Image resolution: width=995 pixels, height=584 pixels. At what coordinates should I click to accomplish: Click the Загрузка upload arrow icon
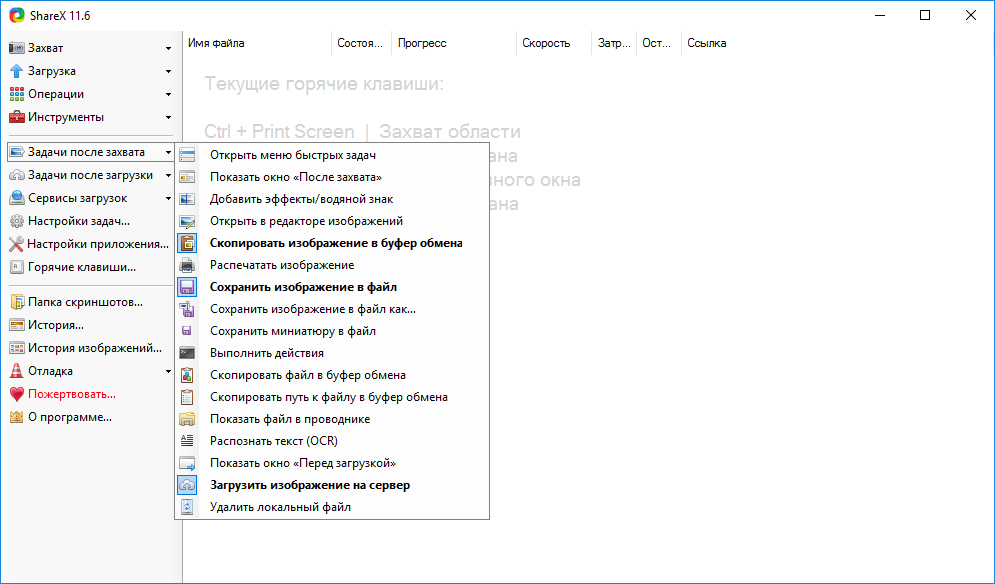[16, 71]
